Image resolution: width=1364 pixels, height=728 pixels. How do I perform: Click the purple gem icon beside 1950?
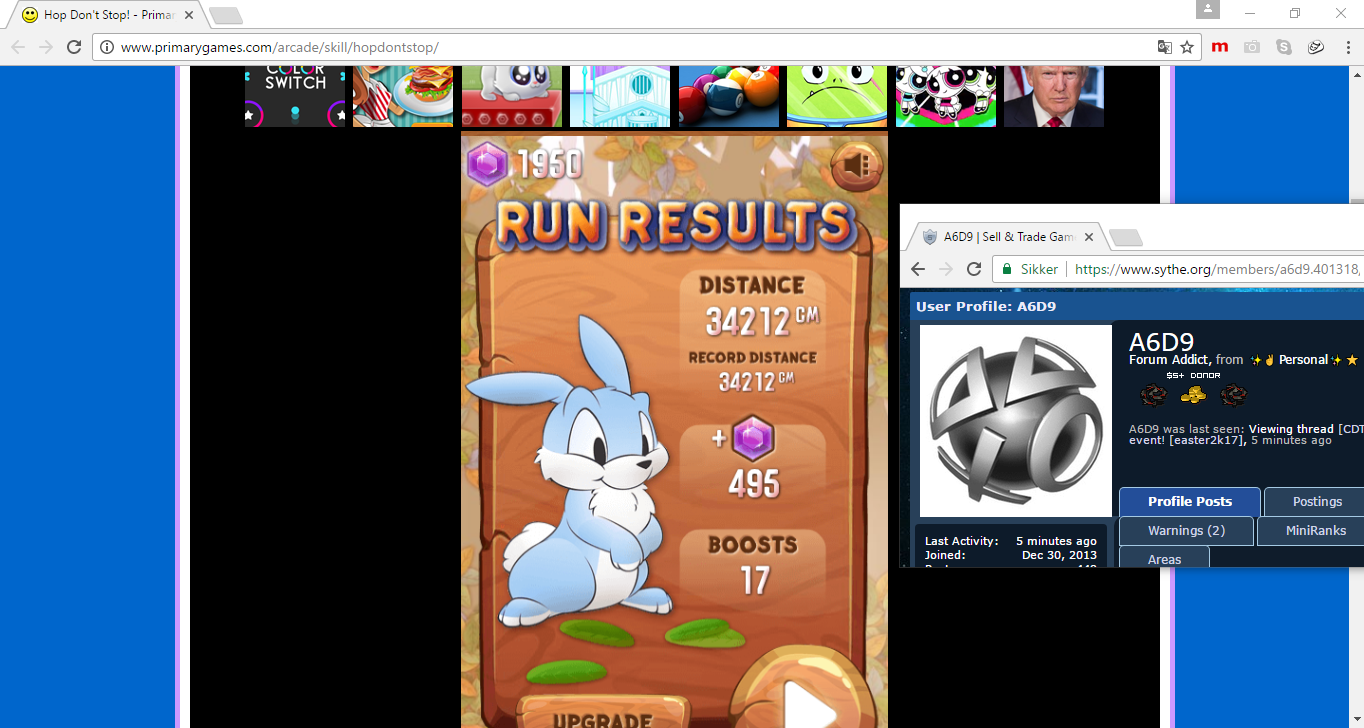pos(488,164)
